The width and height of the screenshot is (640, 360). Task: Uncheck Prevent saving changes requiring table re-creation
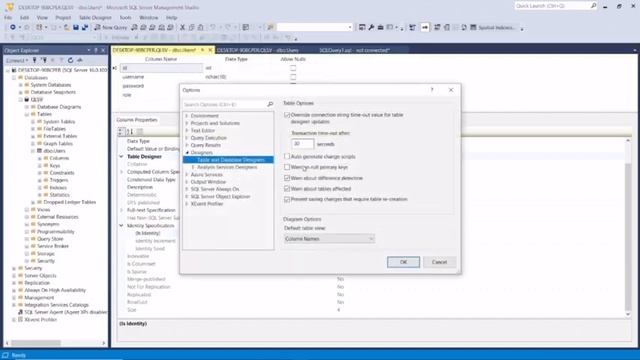(287, 199)
